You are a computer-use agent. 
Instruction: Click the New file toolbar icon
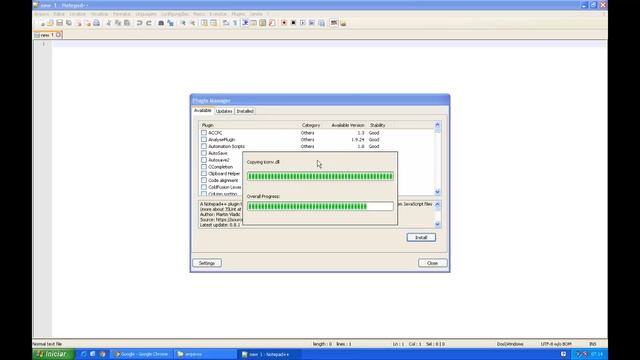click(x=42, y=23)
